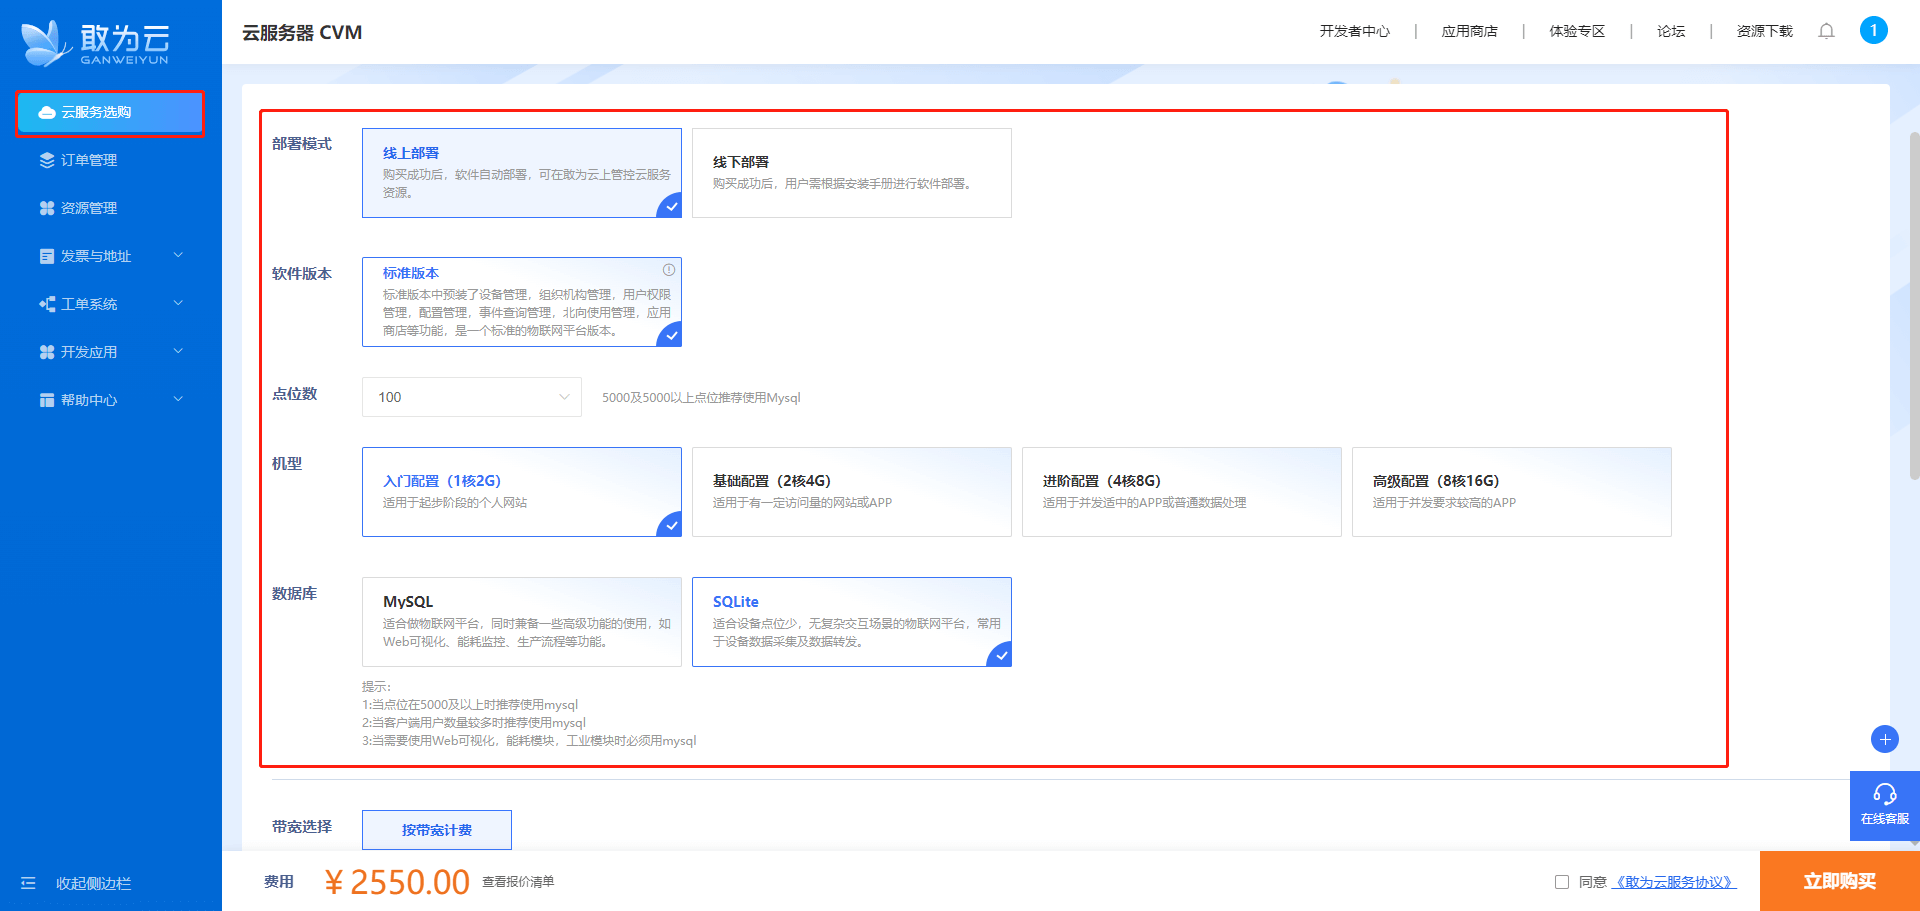Click the clover icon beside 资源管理

pyautogui.click(x=47, y=208)
